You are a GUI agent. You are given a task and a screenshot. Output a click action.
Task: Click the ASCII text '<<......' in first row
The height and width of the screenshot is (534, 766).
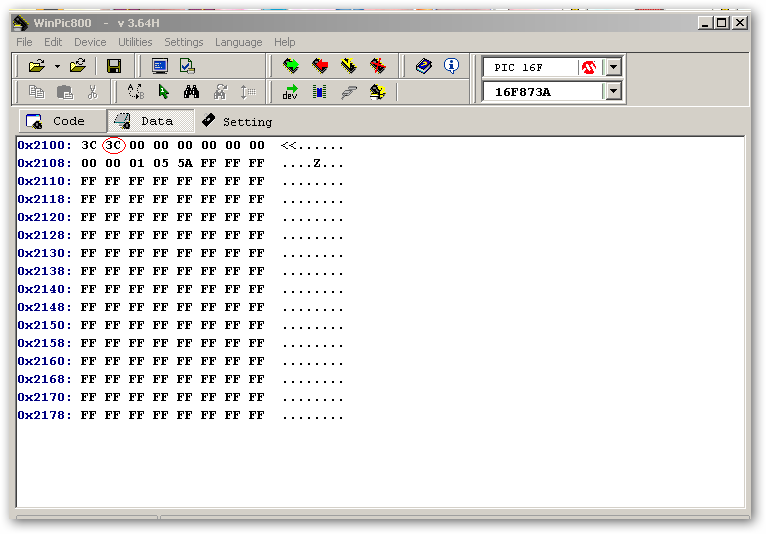click(x=312, y=146)
